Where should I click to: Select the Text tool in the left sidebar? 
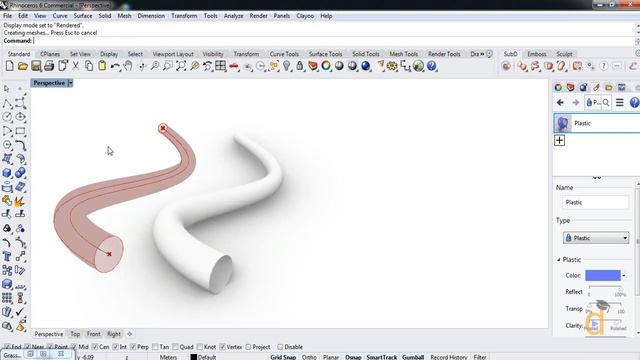click(x=7, y=256)
